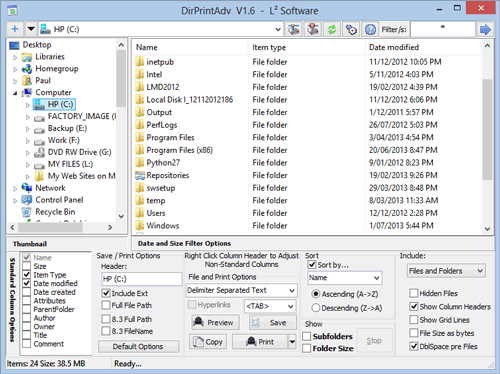The width and height of the screenshot is (500, 374).
Task: Enable the Folder Size checkbox
Action: click(307, 348)
